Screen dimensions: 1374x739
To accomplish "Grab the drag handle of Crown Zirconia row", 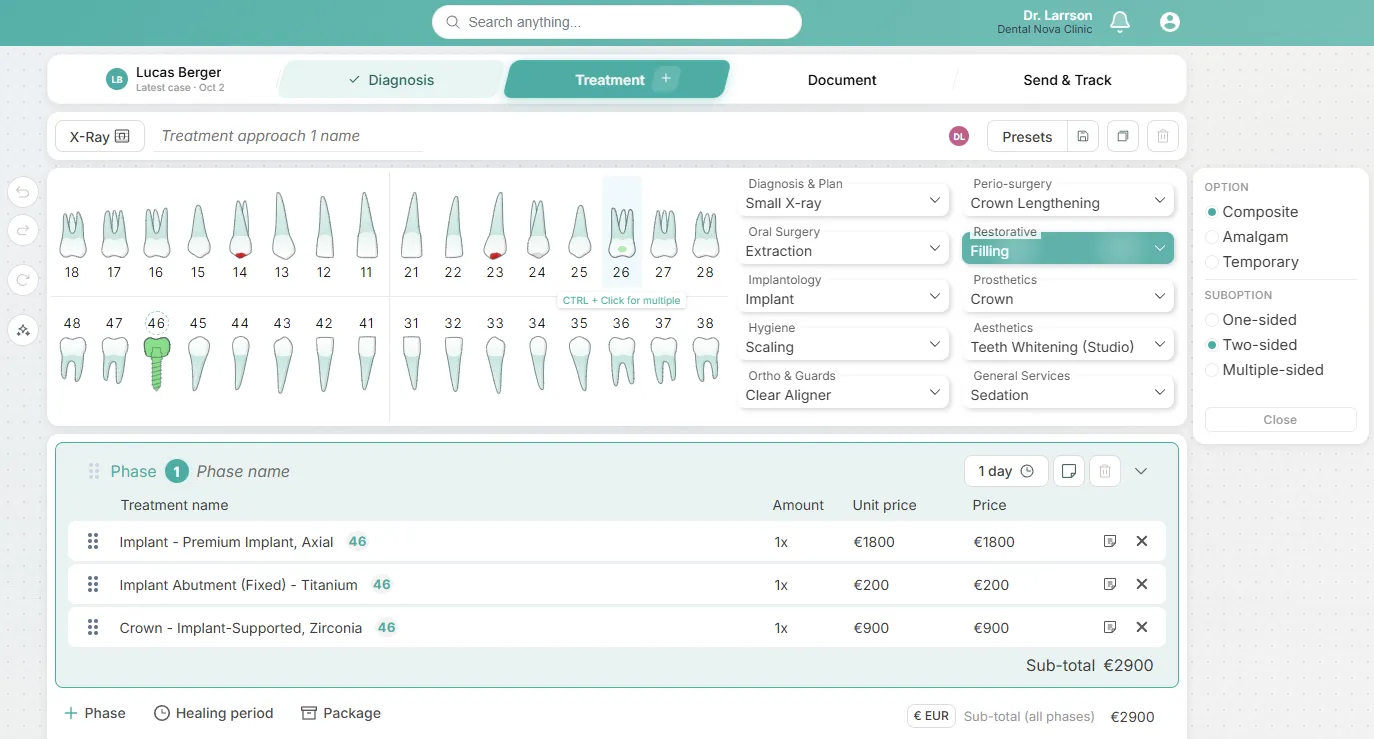I will tap(93, 627).
